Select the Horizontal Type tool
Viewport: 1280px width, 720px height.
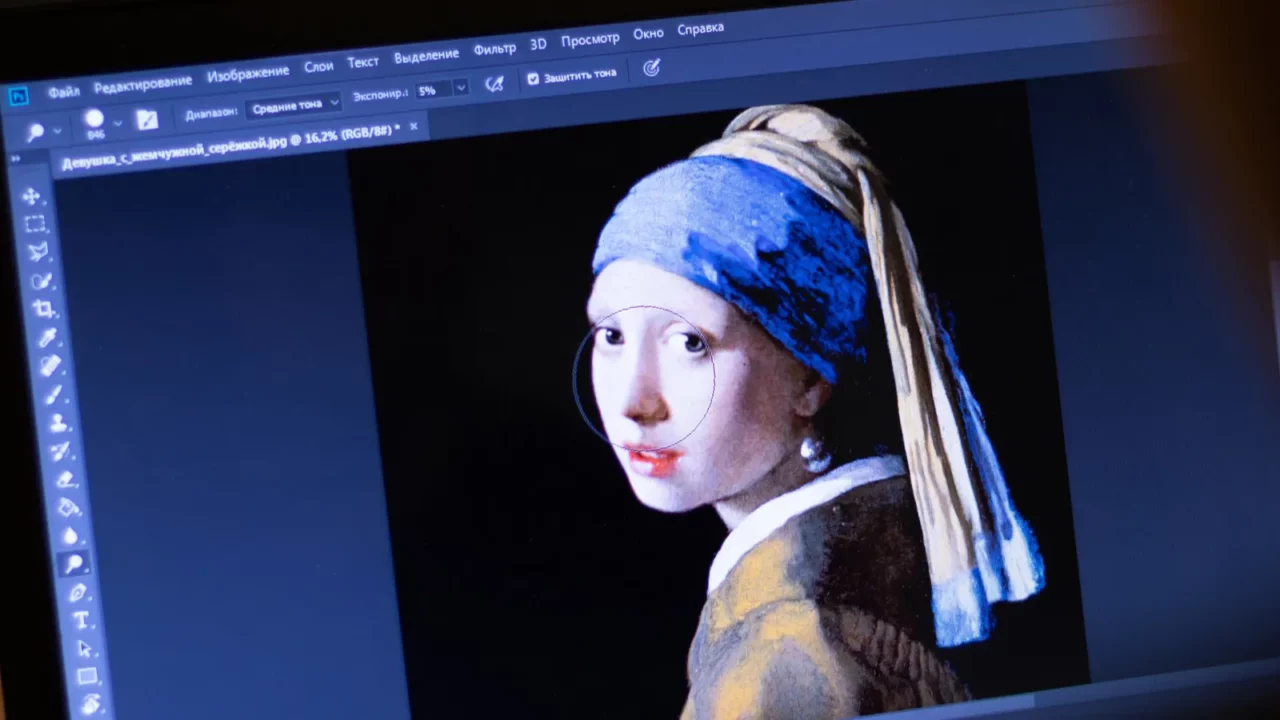81,621
